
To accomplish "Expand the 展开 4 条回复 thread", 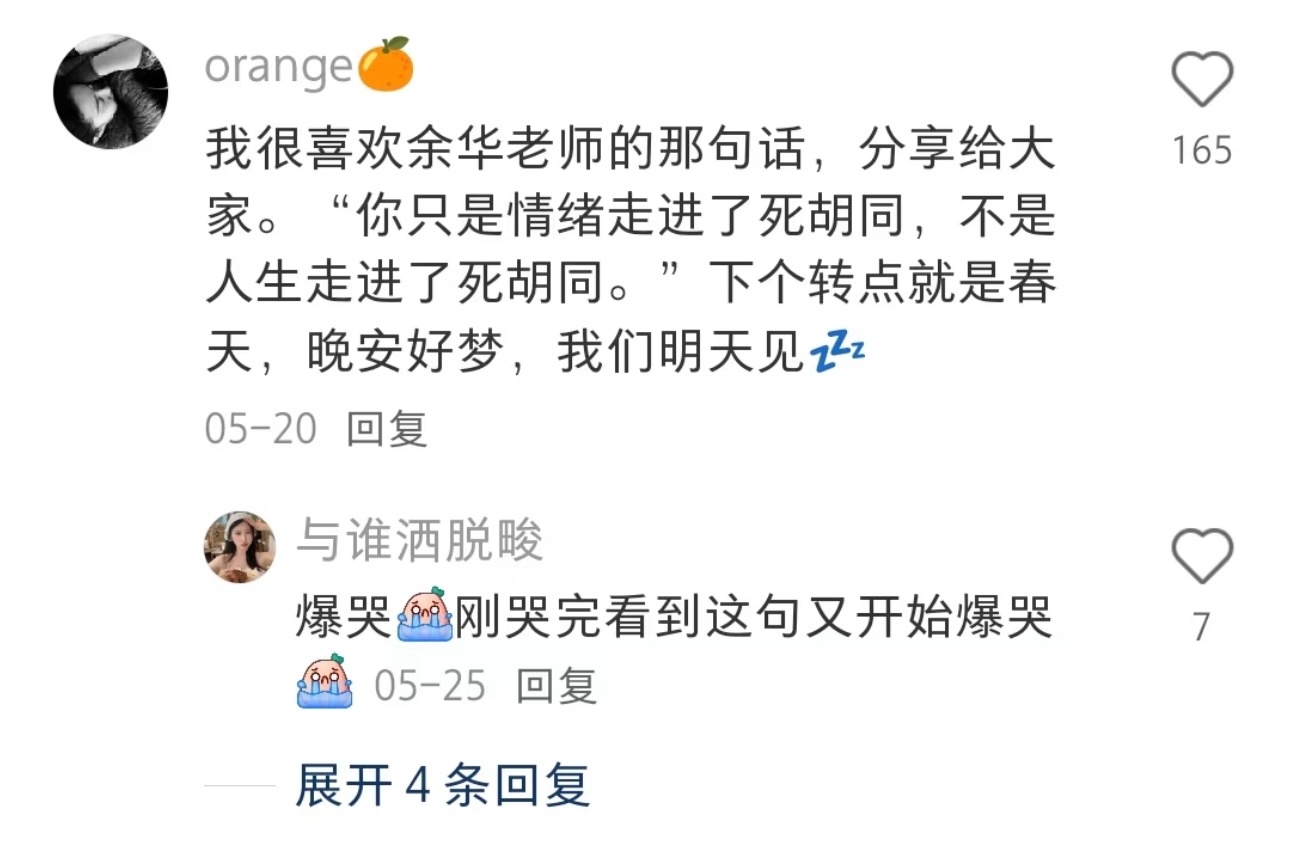I will [443, 785].
